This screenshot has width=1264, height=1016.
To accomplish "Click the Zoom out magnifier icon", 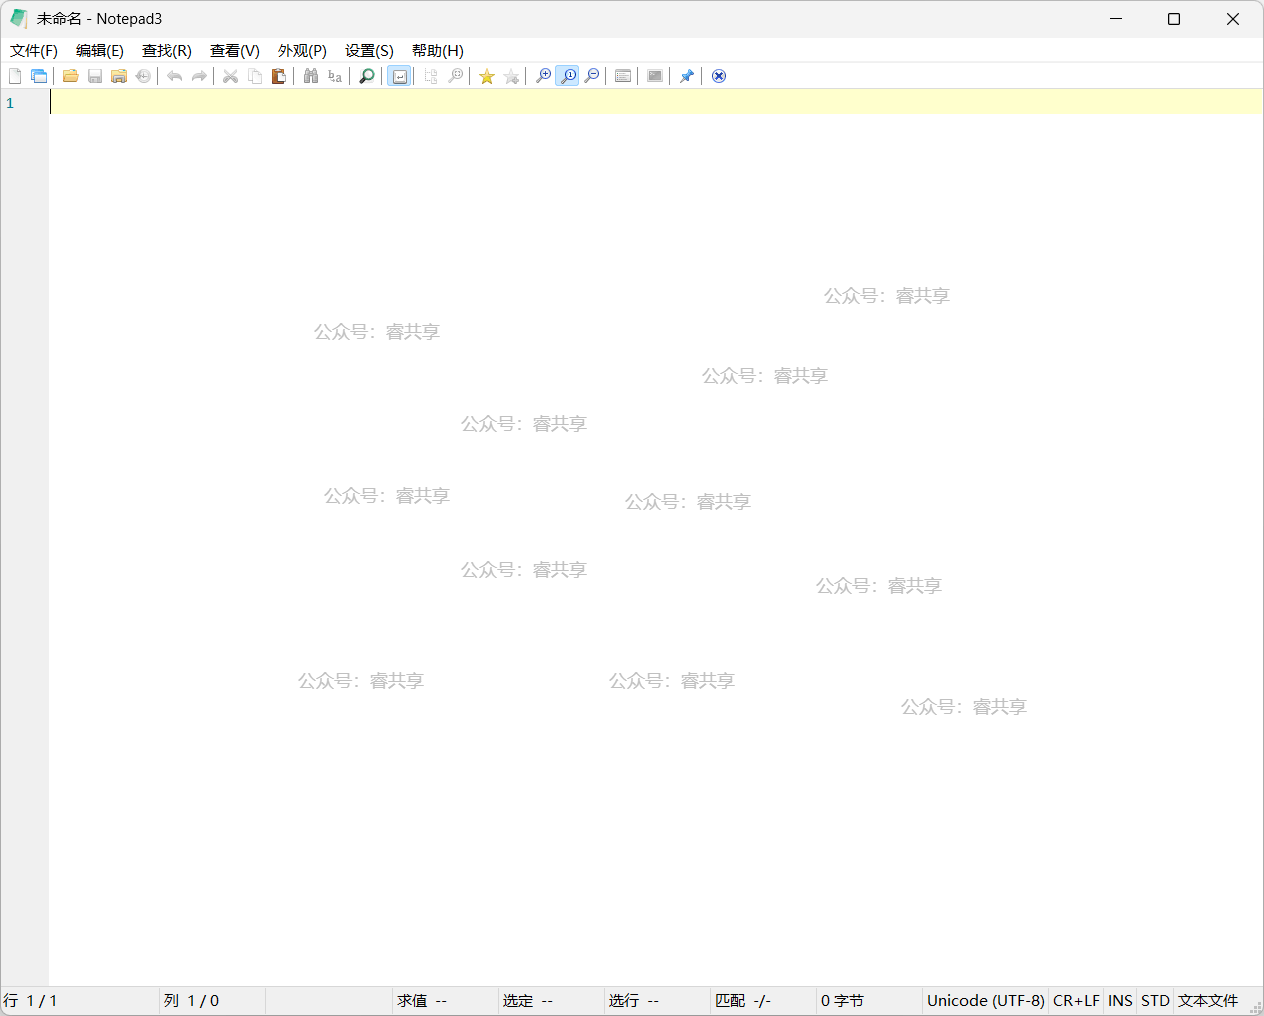I will click(592, 76).
